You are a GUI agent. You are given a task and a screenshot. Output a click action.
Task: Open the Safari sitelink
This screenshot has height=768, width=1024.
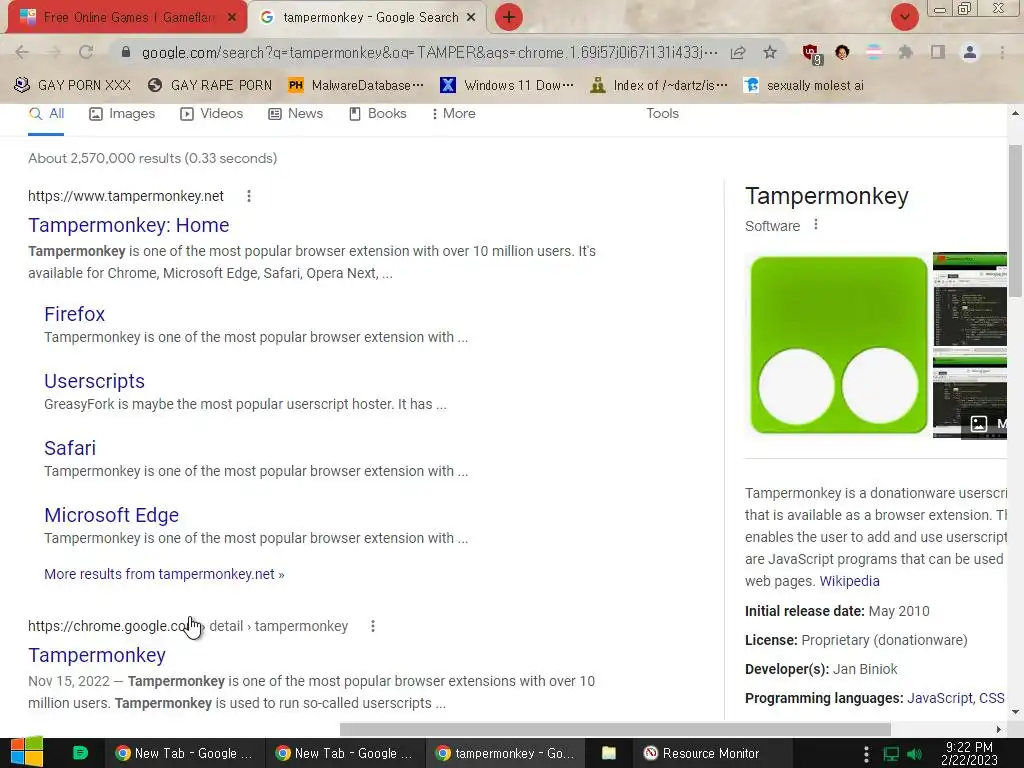tap(70, 448)
